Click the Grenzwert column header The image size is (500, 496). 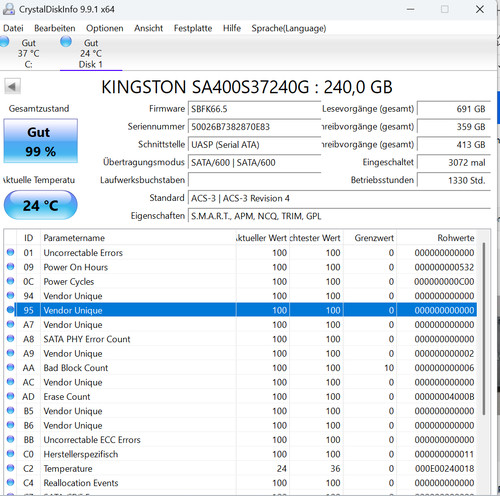370,238
